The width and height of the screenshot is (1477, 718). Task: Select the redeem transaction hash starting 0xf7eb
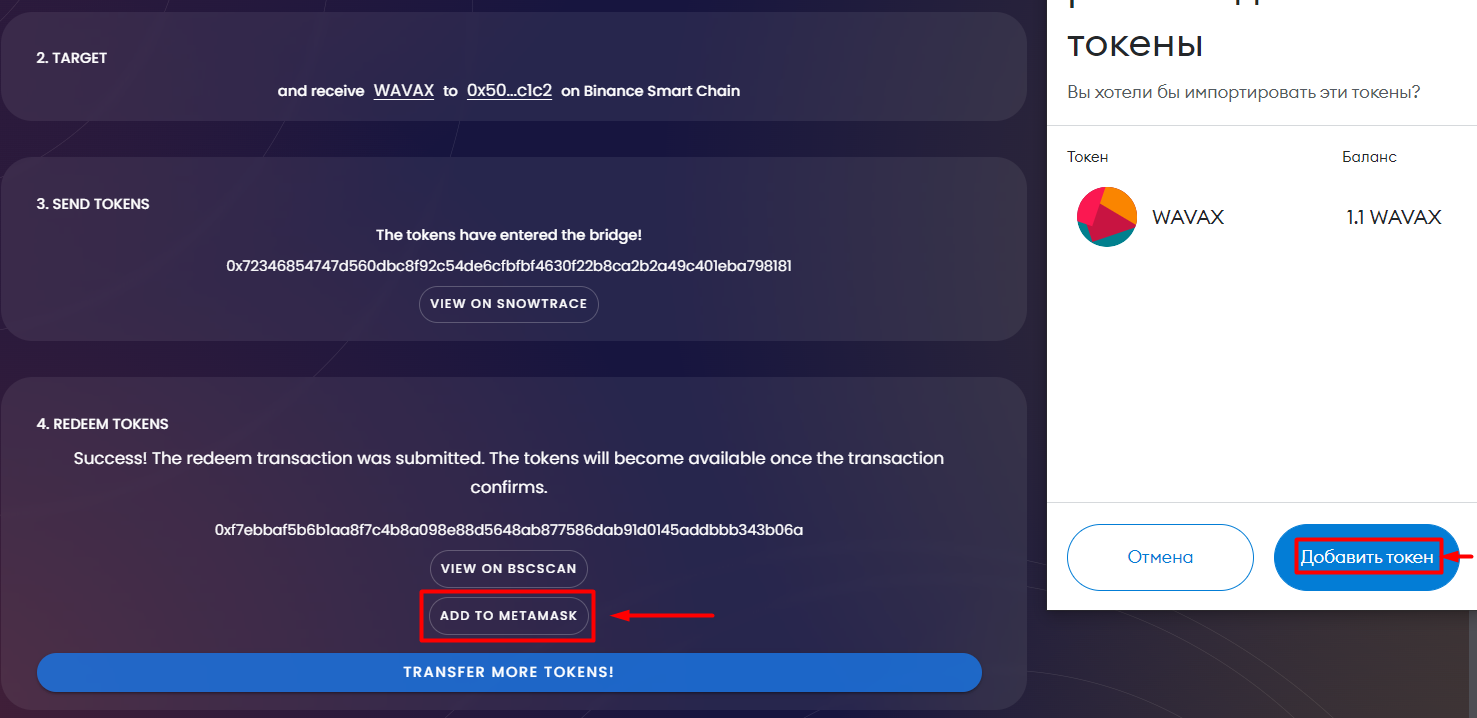pyautogui.click(x=509, y=529)
